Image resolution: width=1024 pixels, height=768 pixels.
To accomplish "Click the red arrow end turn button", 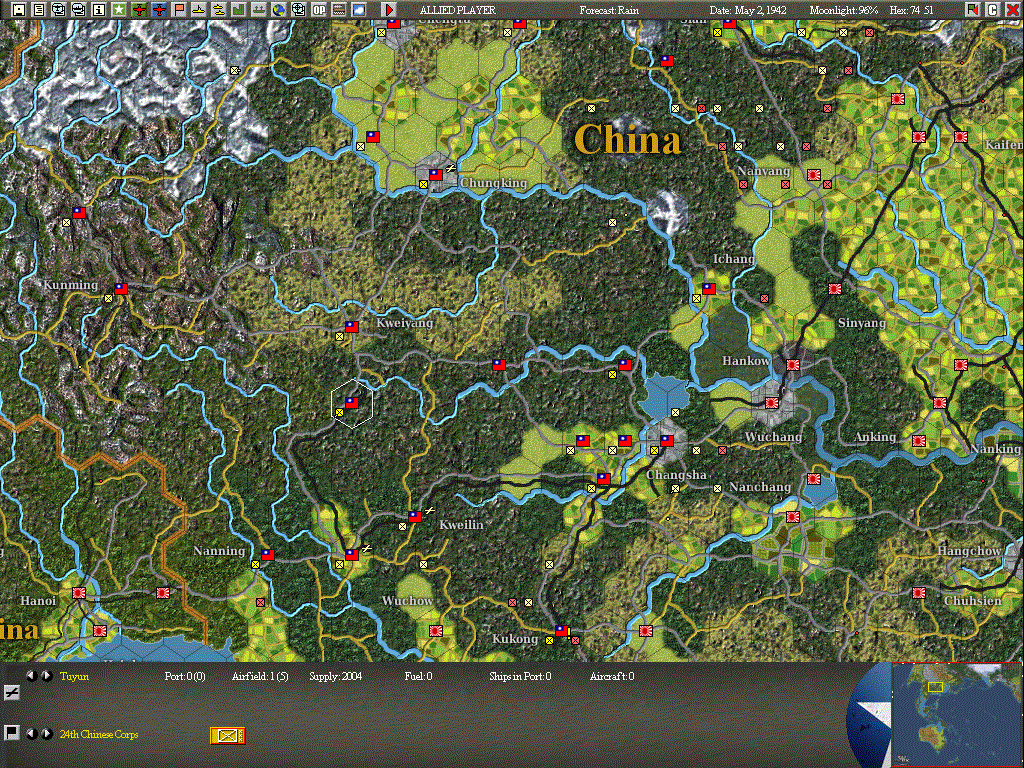I will [389, 10].
